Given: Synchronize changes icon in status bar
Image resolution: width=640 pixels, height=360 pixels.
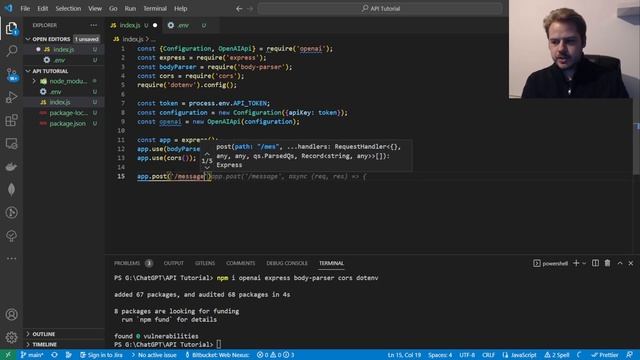Looking at the screenshot, I should pos(54,355).
